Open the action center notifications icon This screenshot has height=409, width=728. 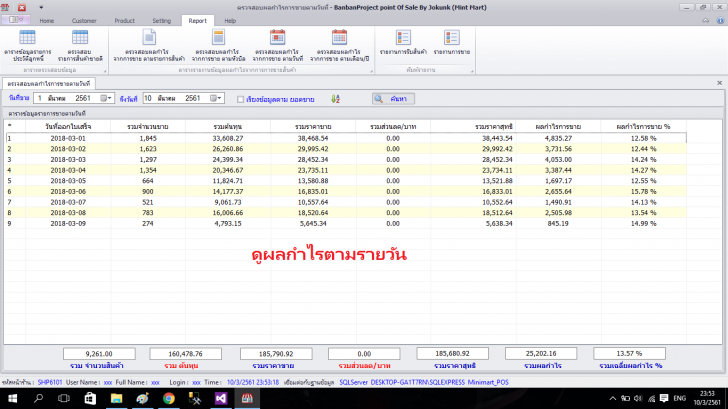tap(664, 398)
